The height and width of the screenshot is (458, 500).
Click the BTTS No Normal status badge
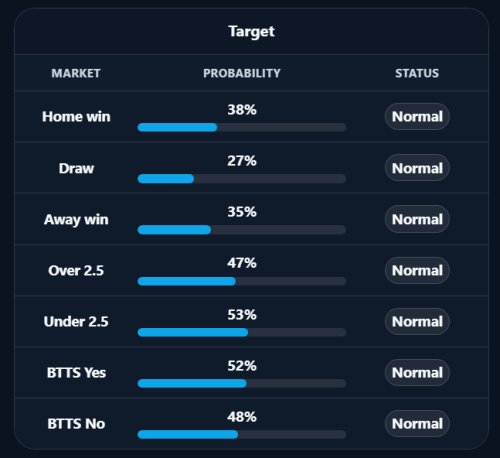point(417,424)
